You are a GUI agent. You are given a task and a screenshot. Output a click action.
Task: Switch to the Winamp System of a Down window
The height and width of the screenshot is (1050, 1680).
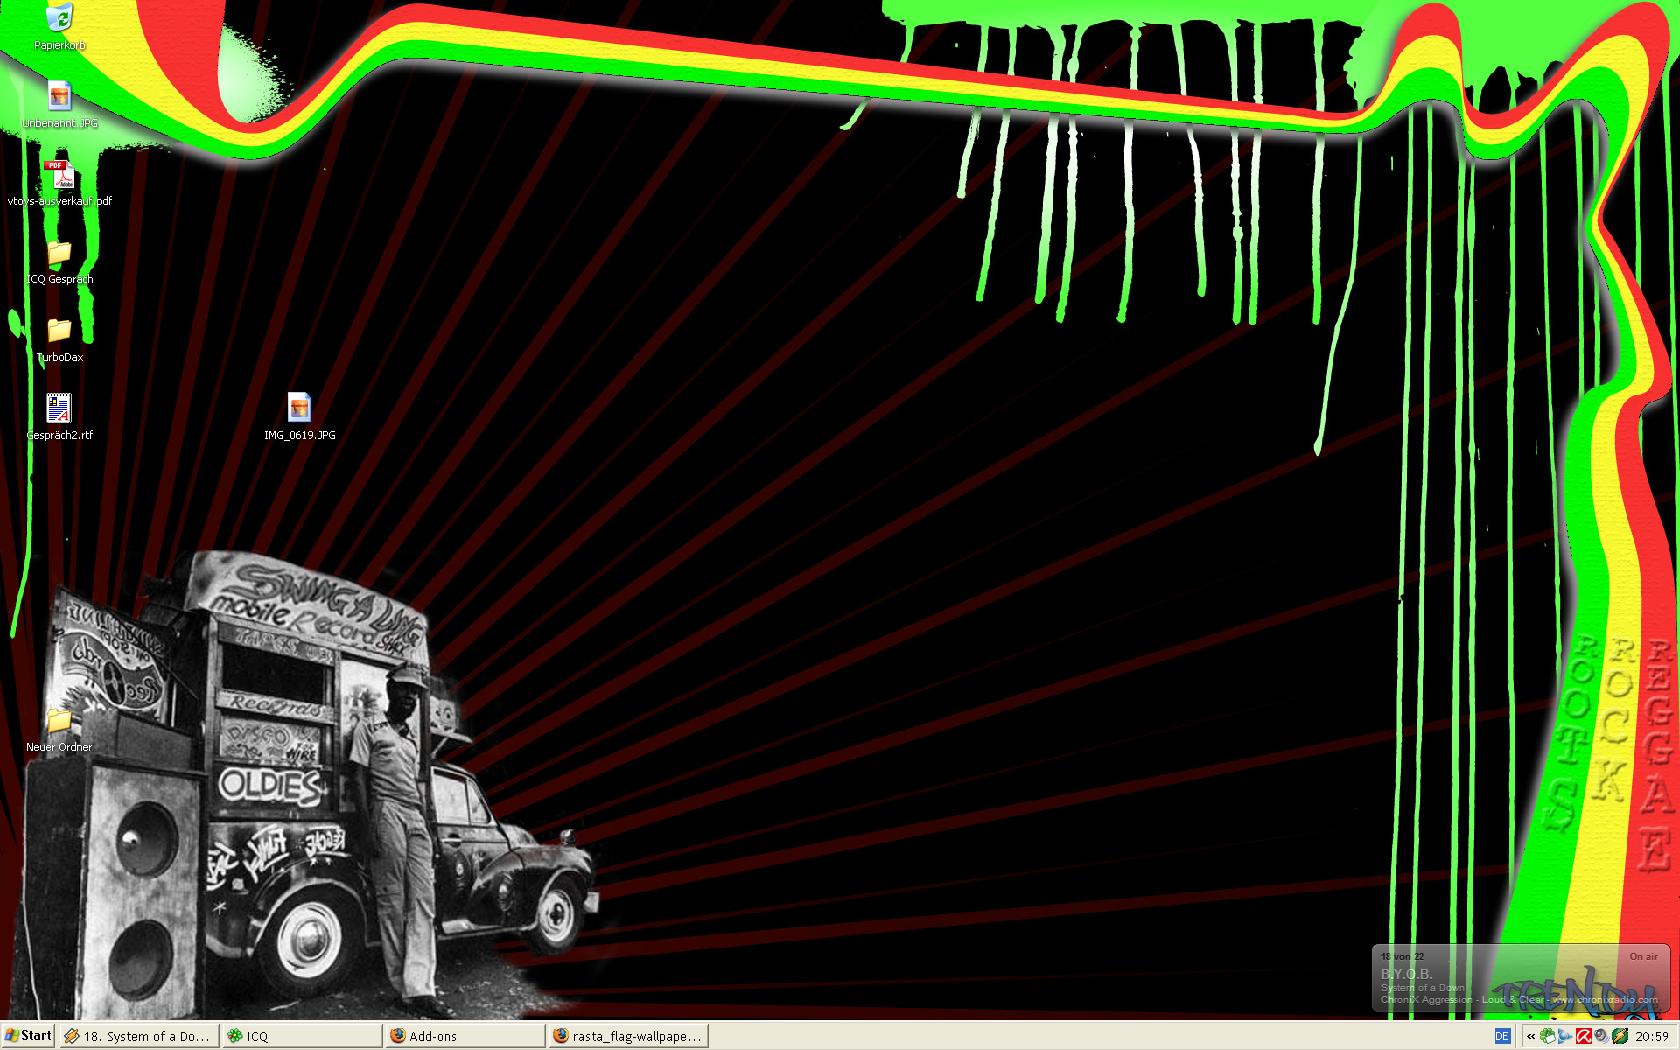tap(137, 1036)
